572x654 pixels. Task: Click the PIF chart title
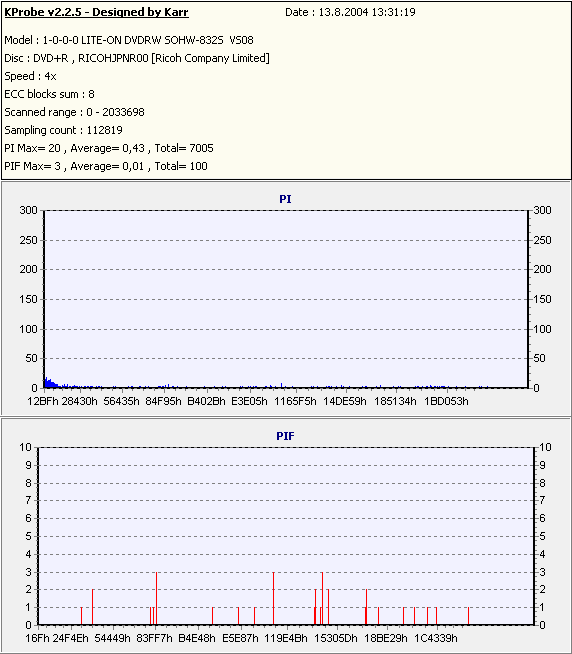[285, 436]
